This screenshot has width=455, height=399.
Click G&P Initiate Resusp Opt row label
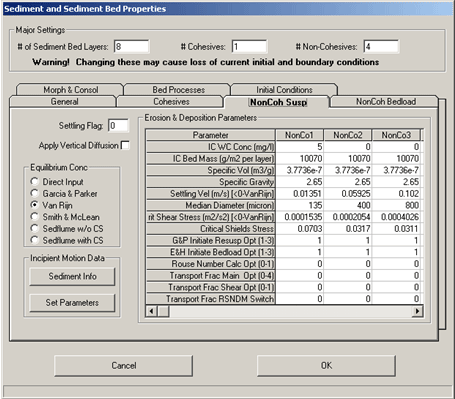pos(210,240)
